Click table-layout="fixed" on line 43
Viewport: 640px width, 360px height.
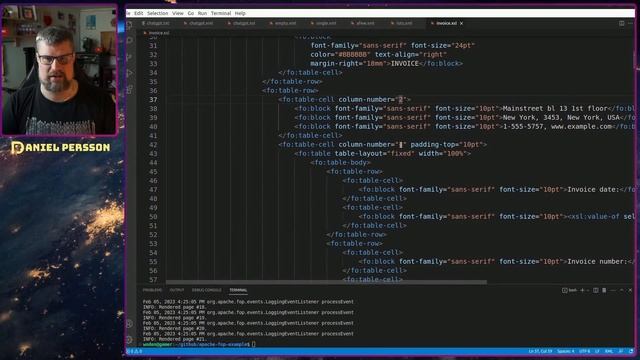pyautogui.click(x=375, y=153)
